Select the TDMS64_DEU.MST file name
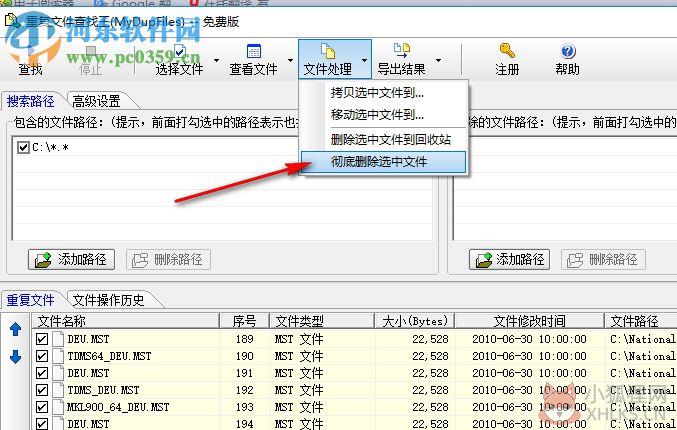The width and height of the screenshot is (677, 430). pyautogui.click(x=109, y=356)
